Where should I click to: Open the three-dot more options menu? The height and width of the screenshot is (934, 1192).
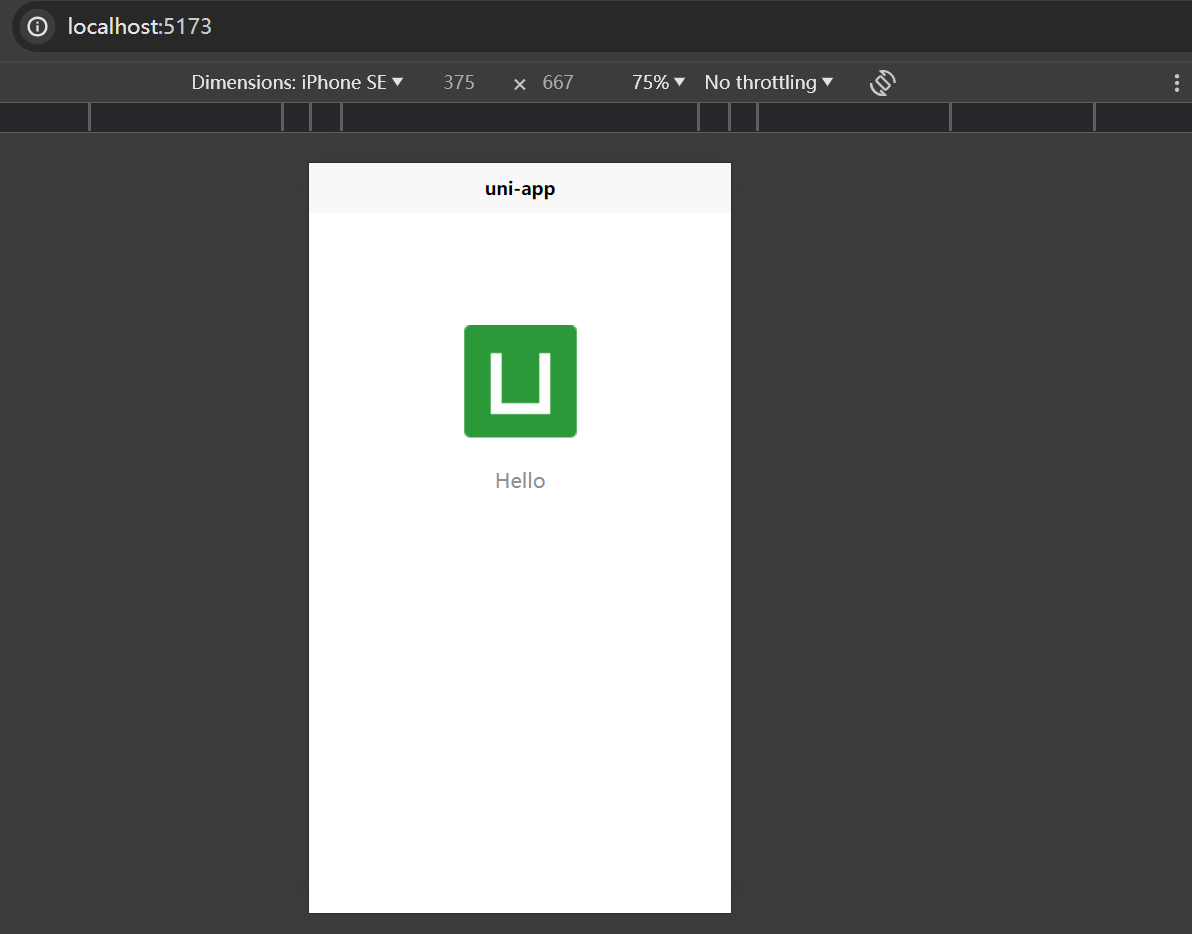(1176, 83)
